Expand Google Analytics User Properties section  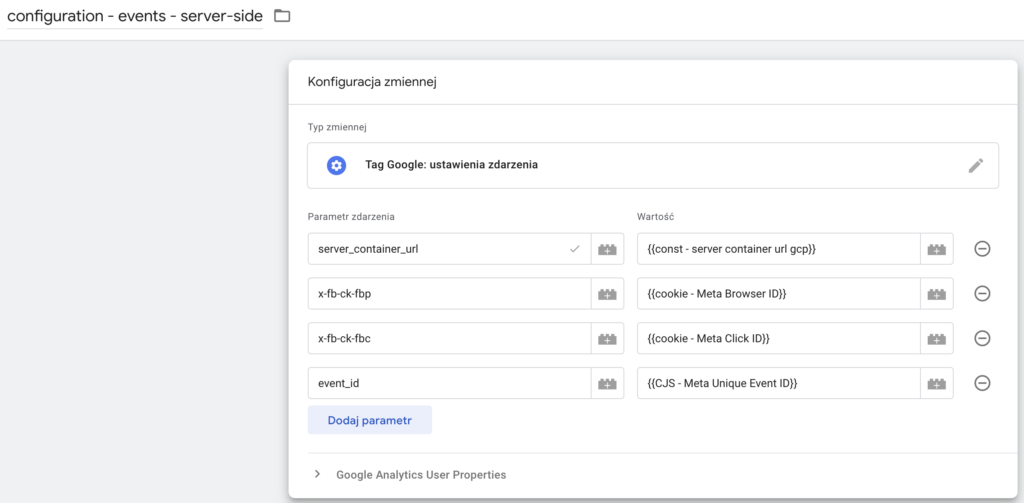point(318,474)
